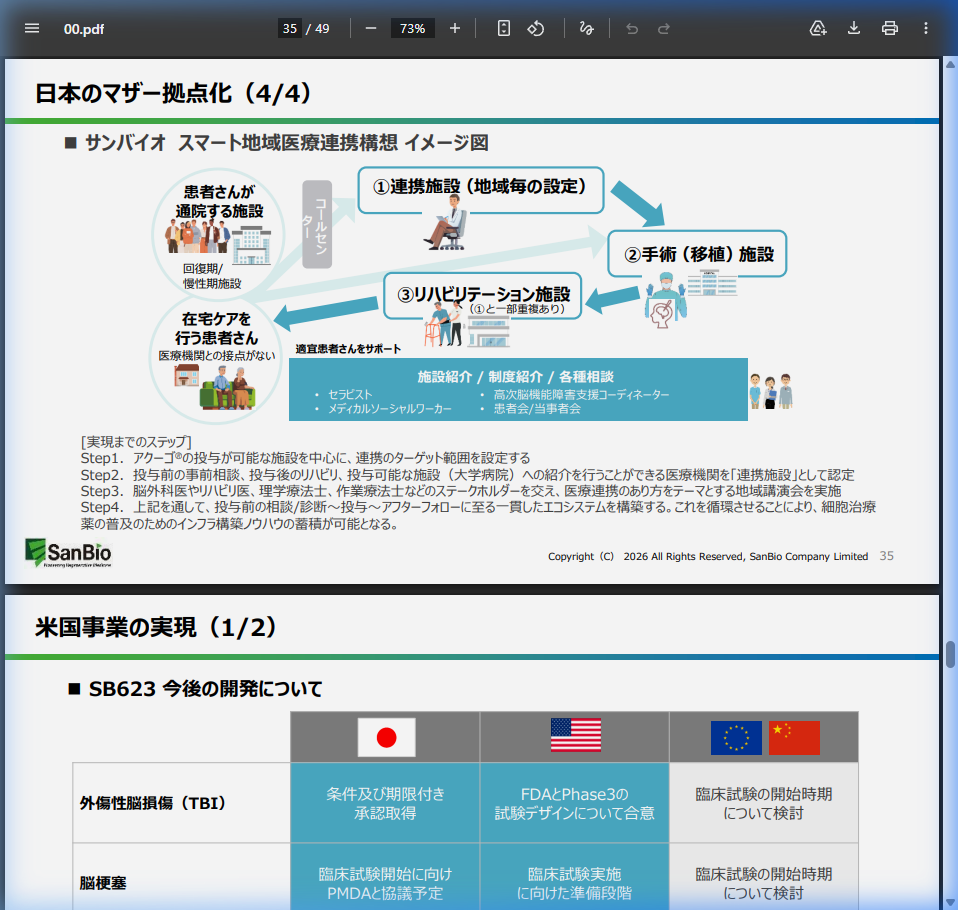Click the 脳梗塞 row label

103,883
